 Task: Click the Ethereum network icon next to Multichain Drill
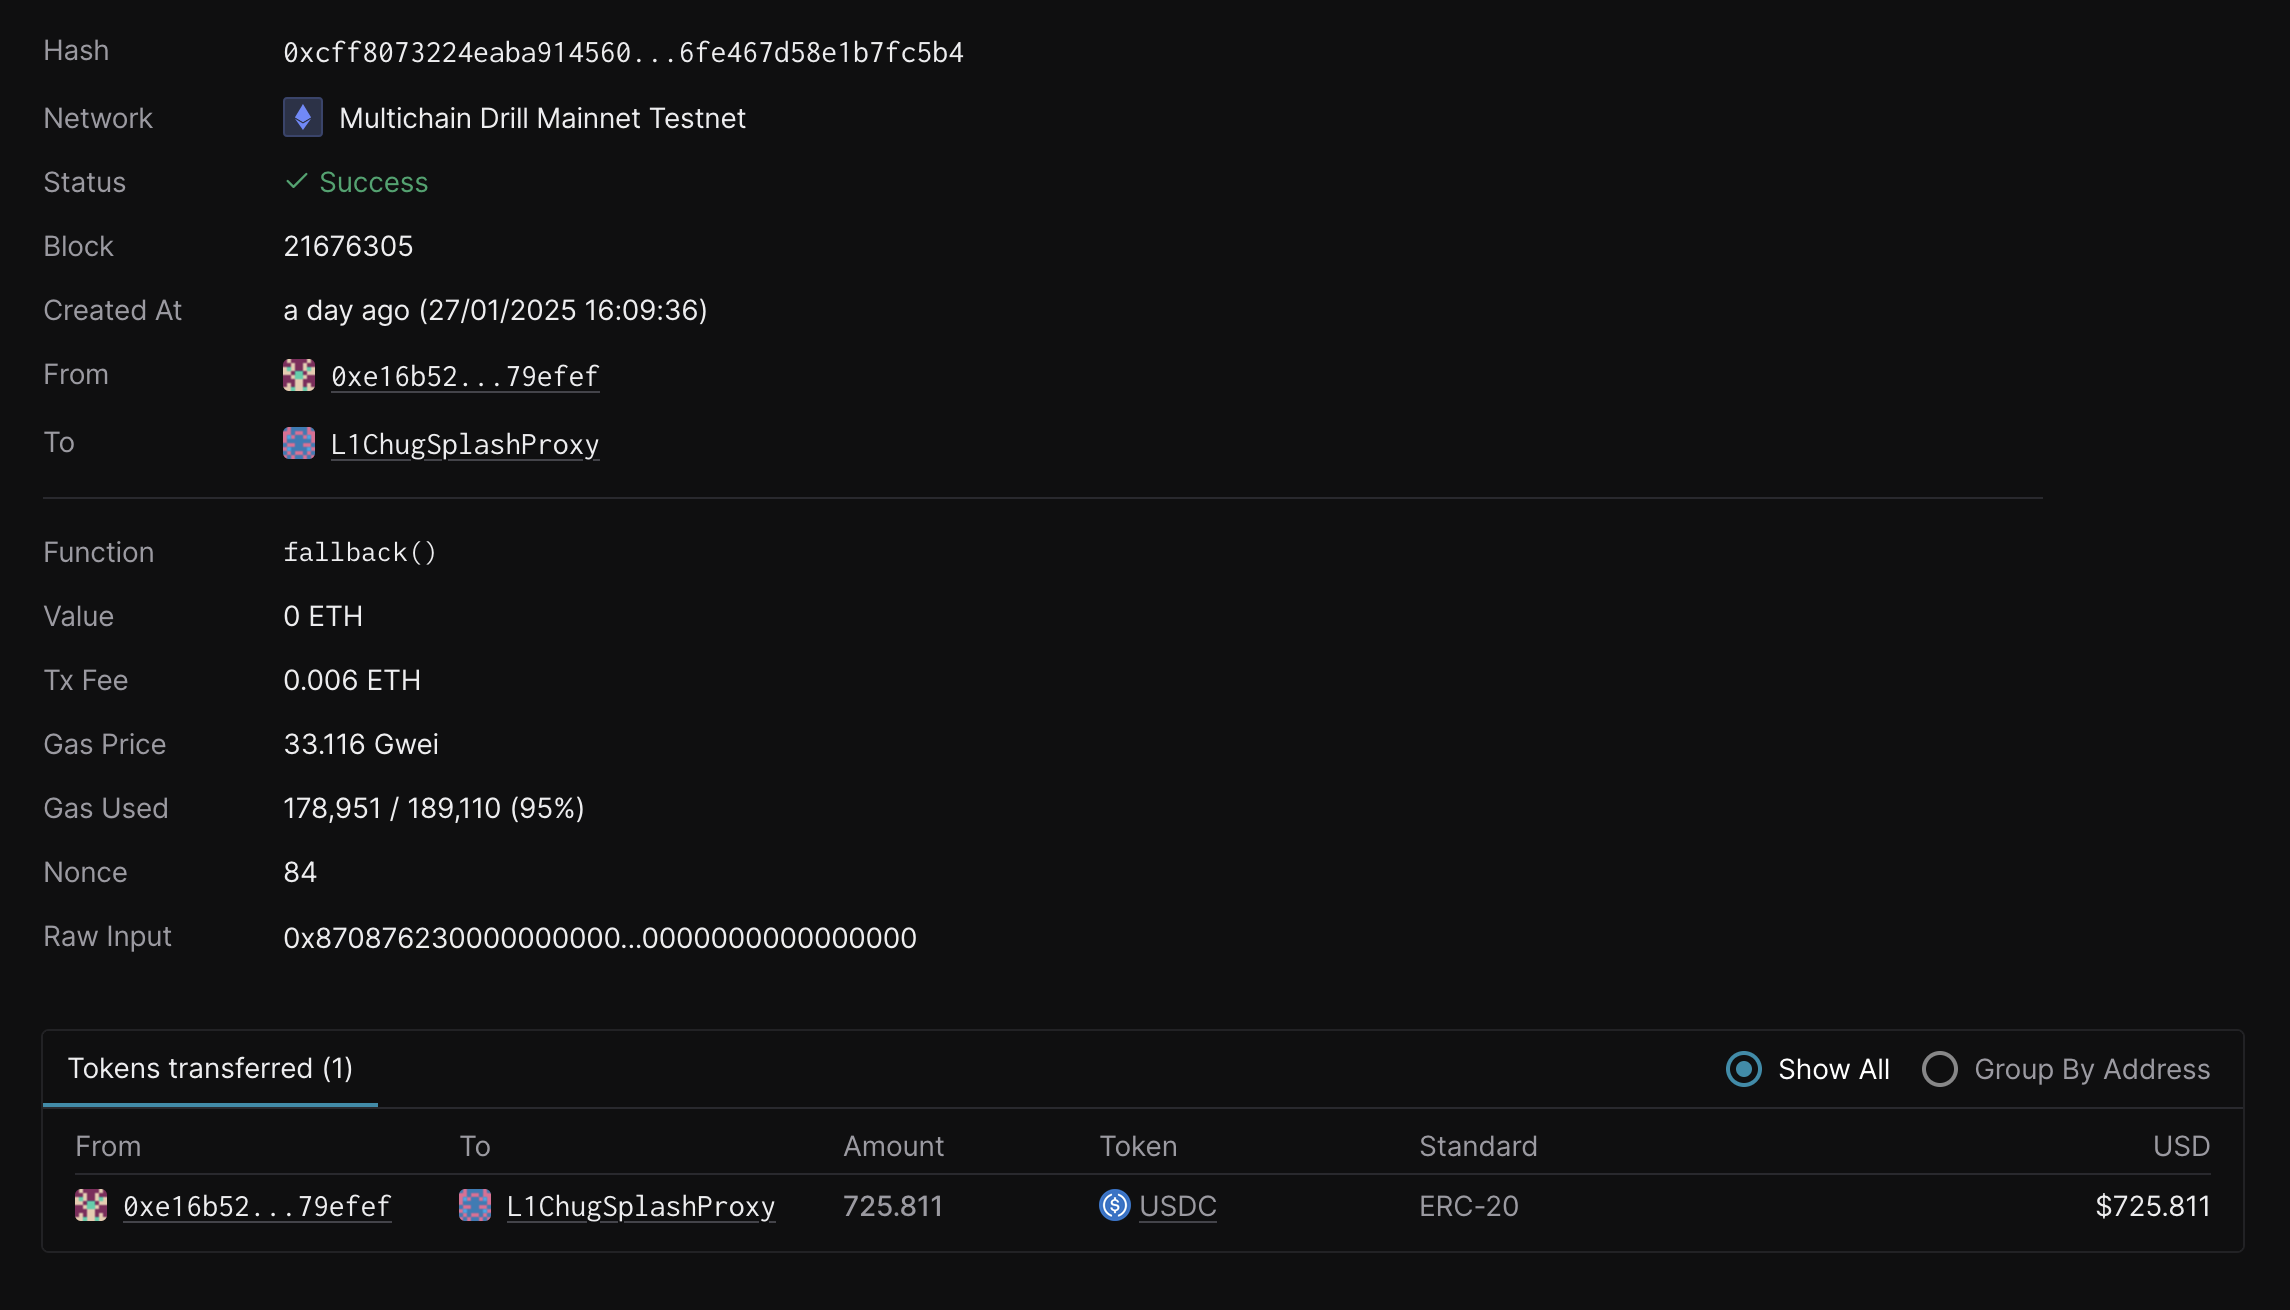pyautogui.click(x=301, y=117)
